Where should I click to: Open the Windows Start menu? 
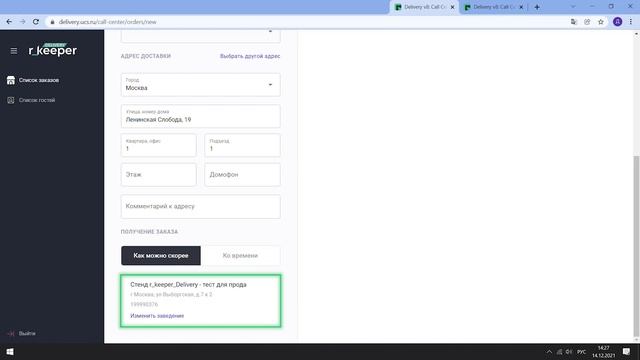tap(10, 352)
